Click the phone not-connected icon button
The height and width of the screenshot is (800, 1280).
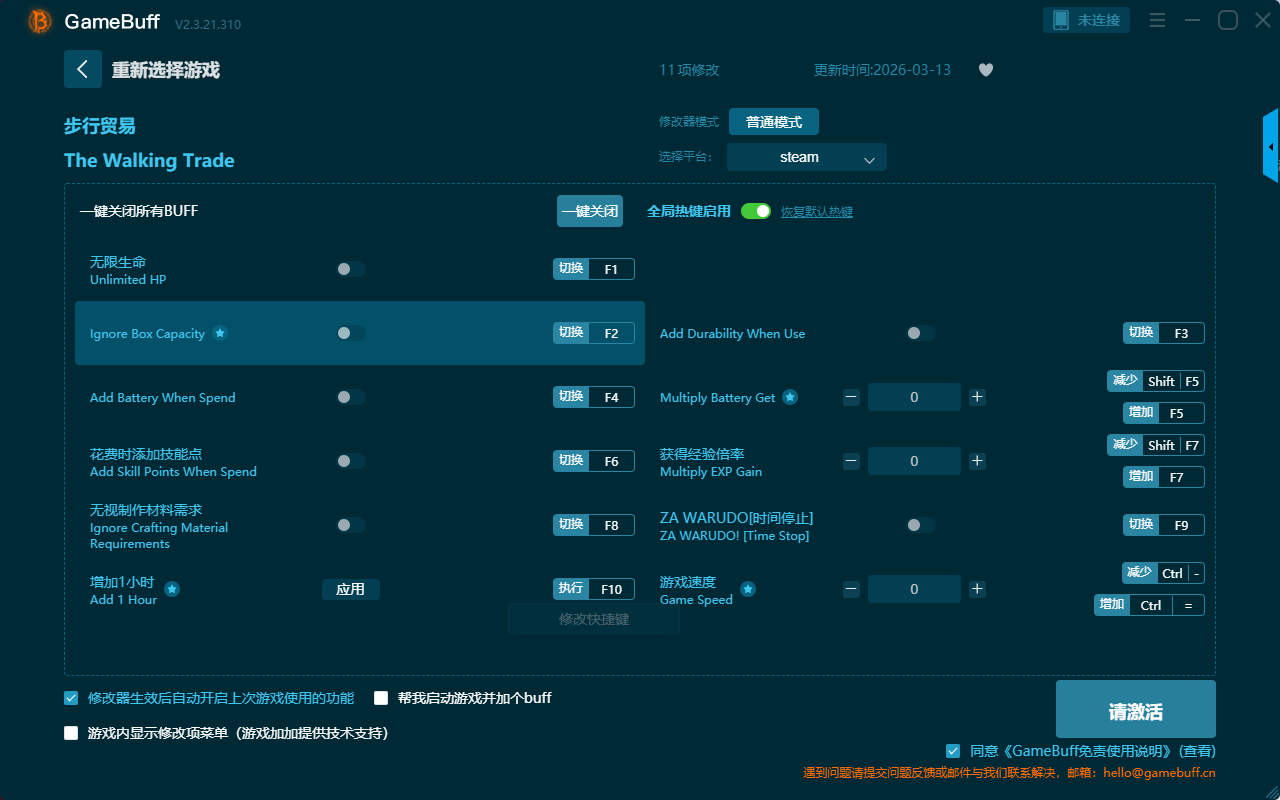click(1087, 20)
